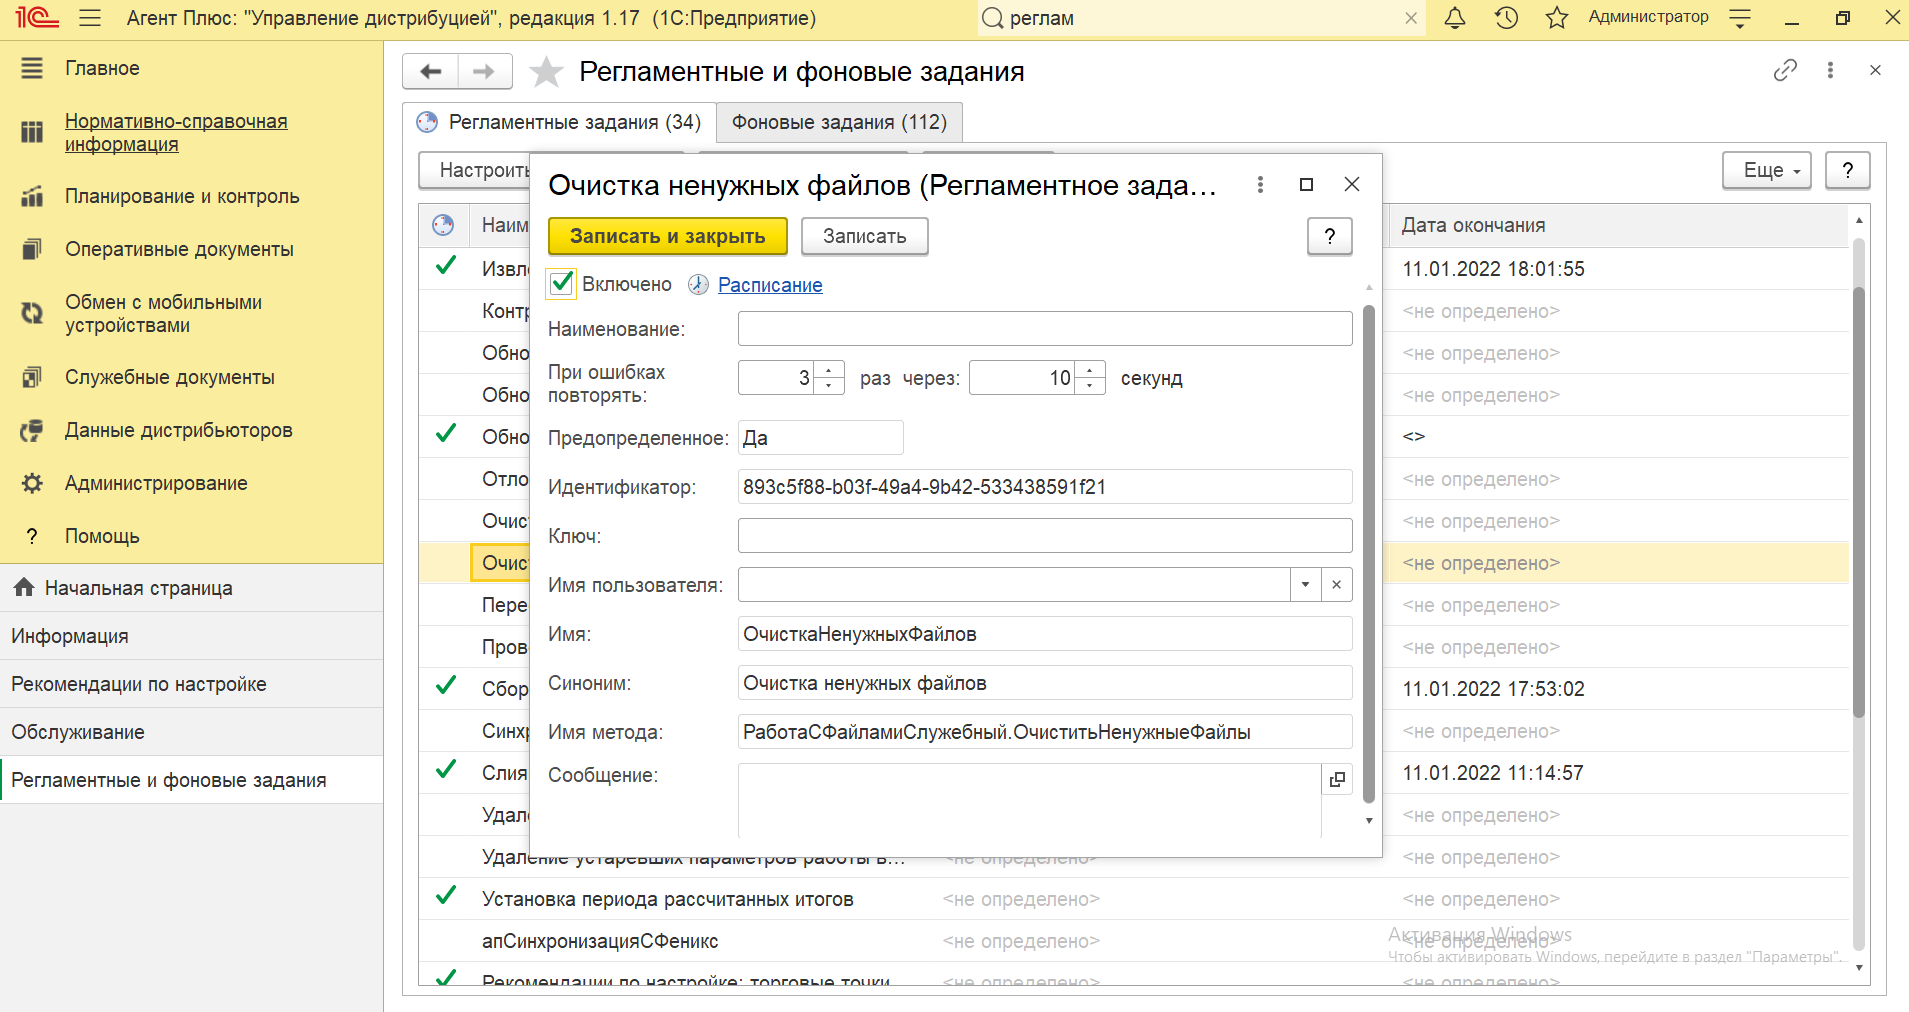The width and height of the screenshot is (1909, 1012).
Task: Open the notifications bell icon
Action: 1455,18
